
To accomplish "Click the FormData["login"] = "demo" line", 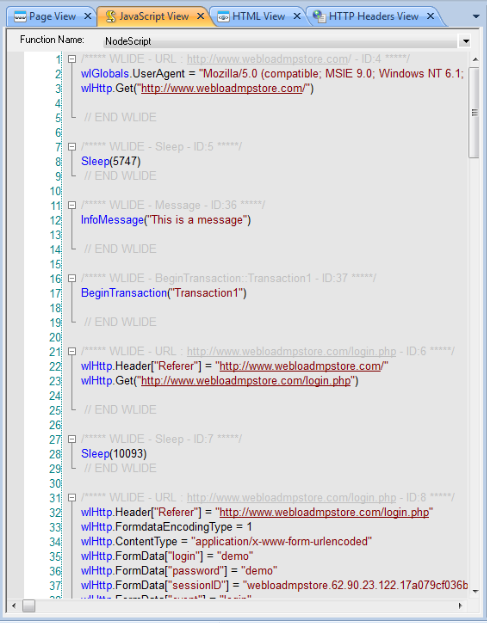I will click(167, 556).
